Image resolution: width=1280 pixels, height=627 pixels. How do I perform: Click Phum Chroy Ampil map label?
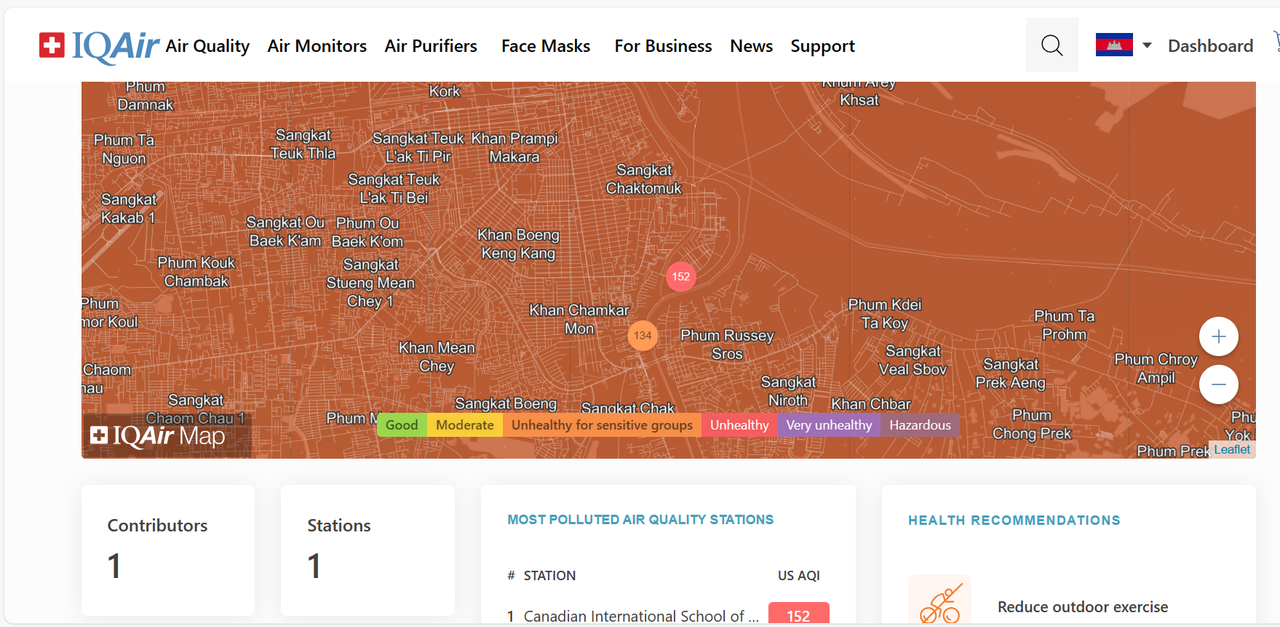coord(1156,368)
